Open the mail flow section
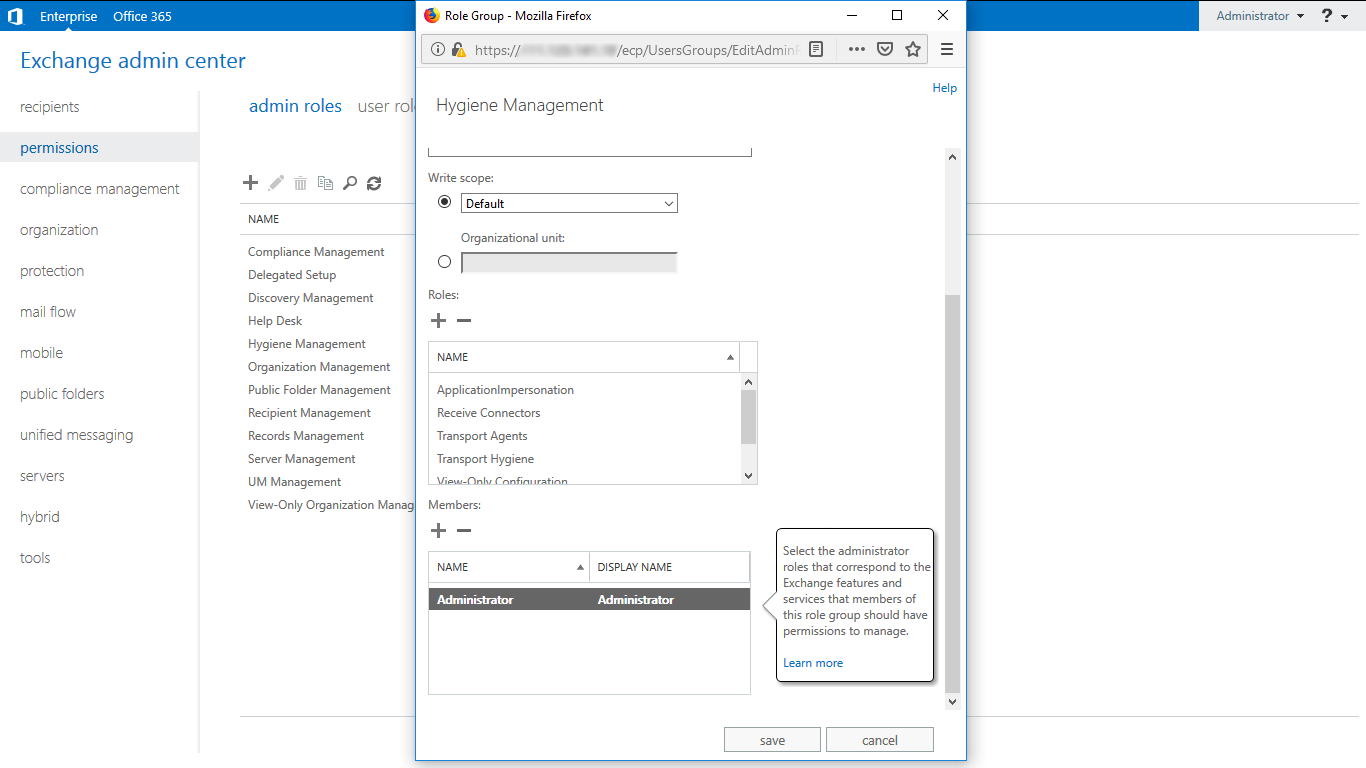Screen dimensions: 1366x768 point(48,312)
